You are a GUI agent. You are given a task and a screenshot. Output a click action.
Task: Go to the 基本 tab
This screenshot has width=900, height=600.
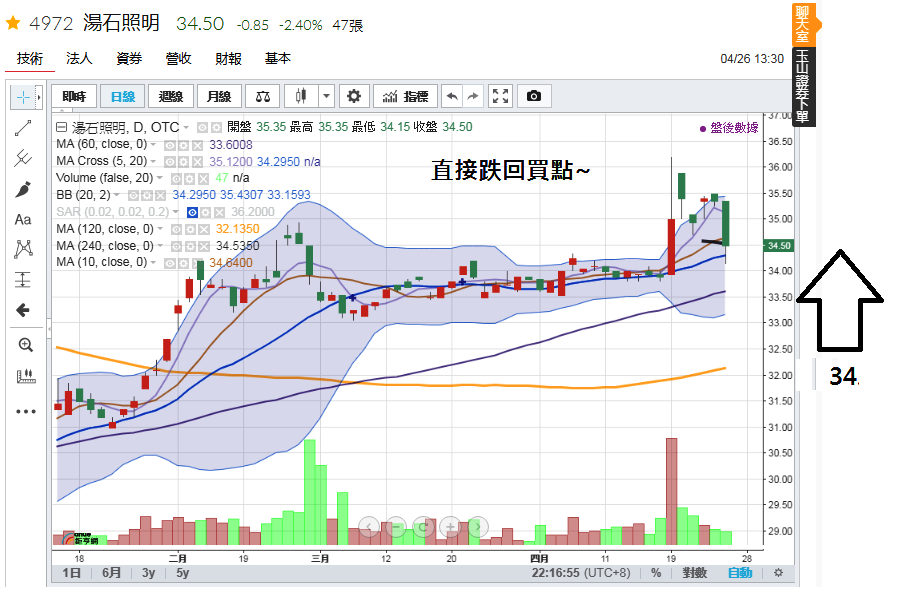pos(278,59)
